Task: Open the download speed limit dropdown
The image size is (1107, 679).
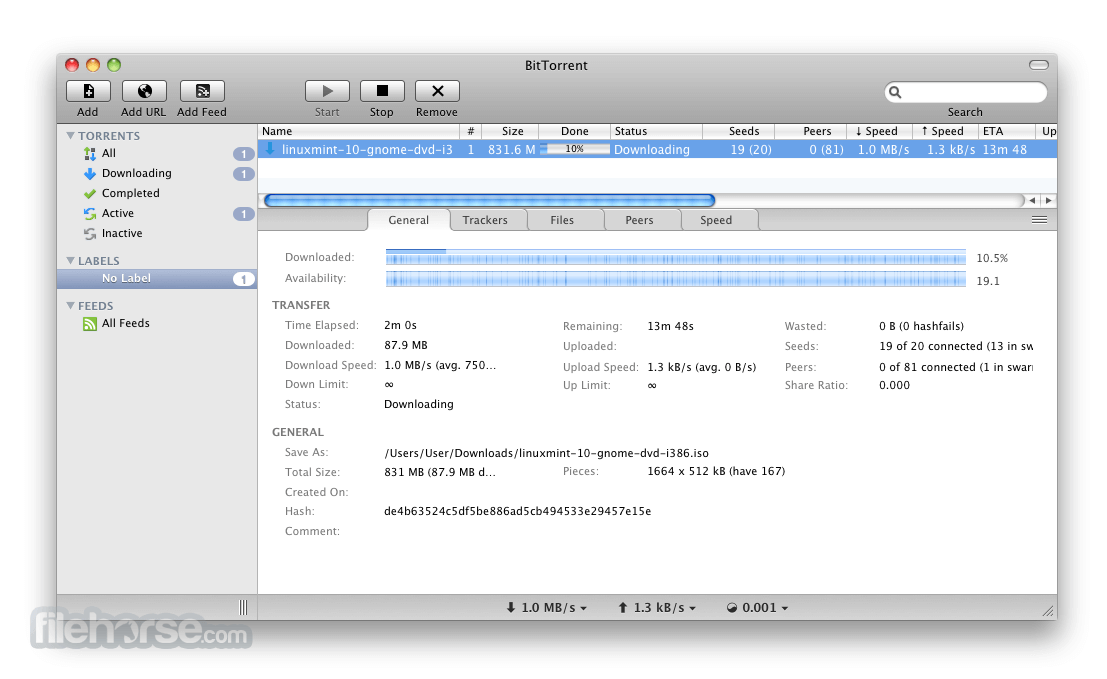Action: [x=547, y=608]
